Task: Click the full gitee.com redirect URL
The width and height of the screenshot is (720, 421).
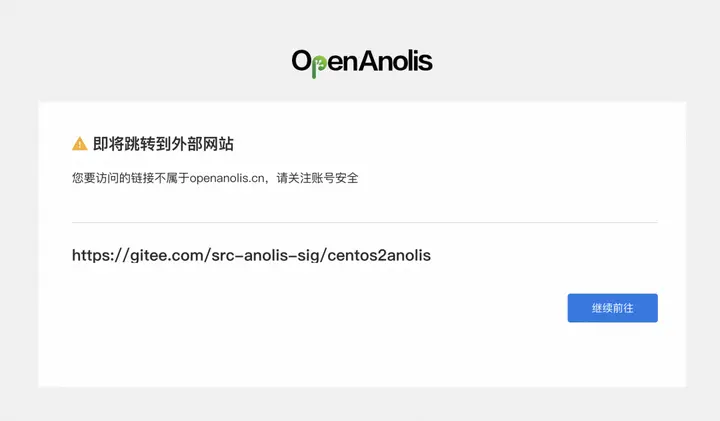Action: pyautogui.click(x=251, y=255)
